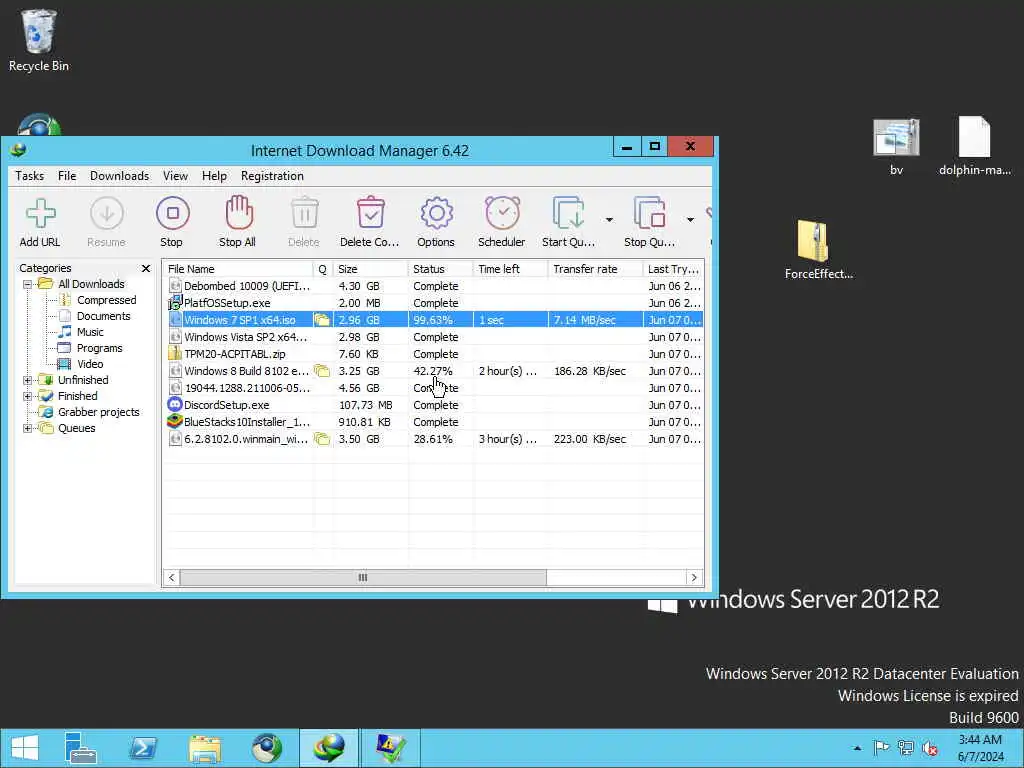Sort by File Name column header
The width and height of the screenshot is (1024, 768).
[x=238, y=269]
